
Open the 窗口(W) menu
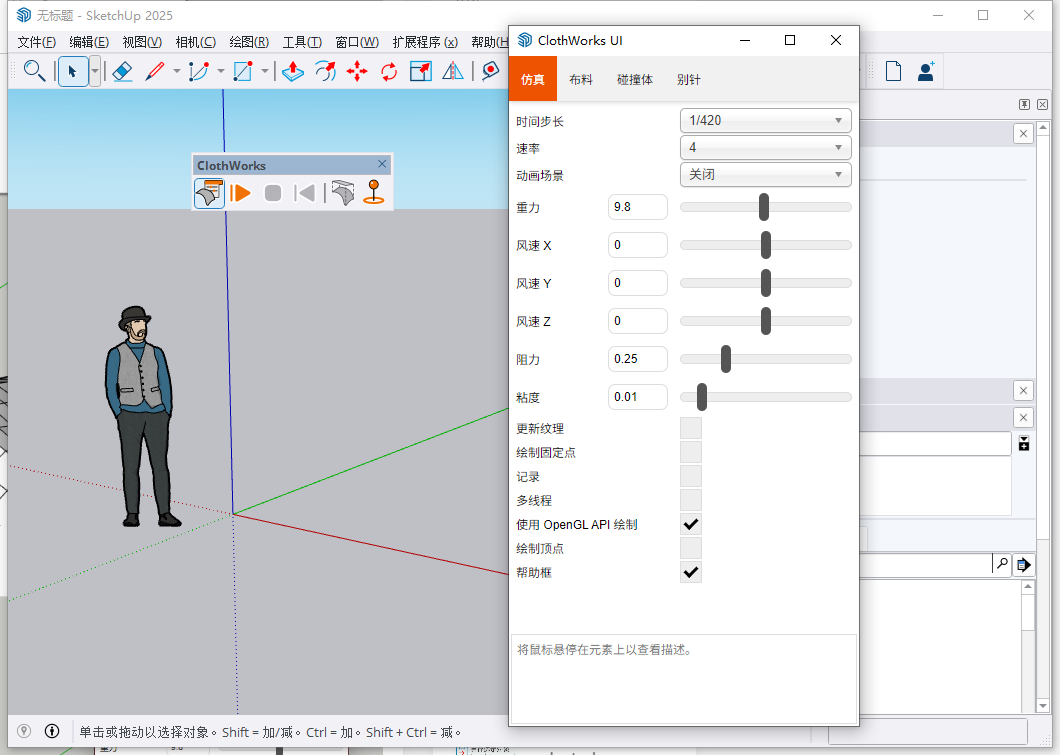[x=357, y=42]
